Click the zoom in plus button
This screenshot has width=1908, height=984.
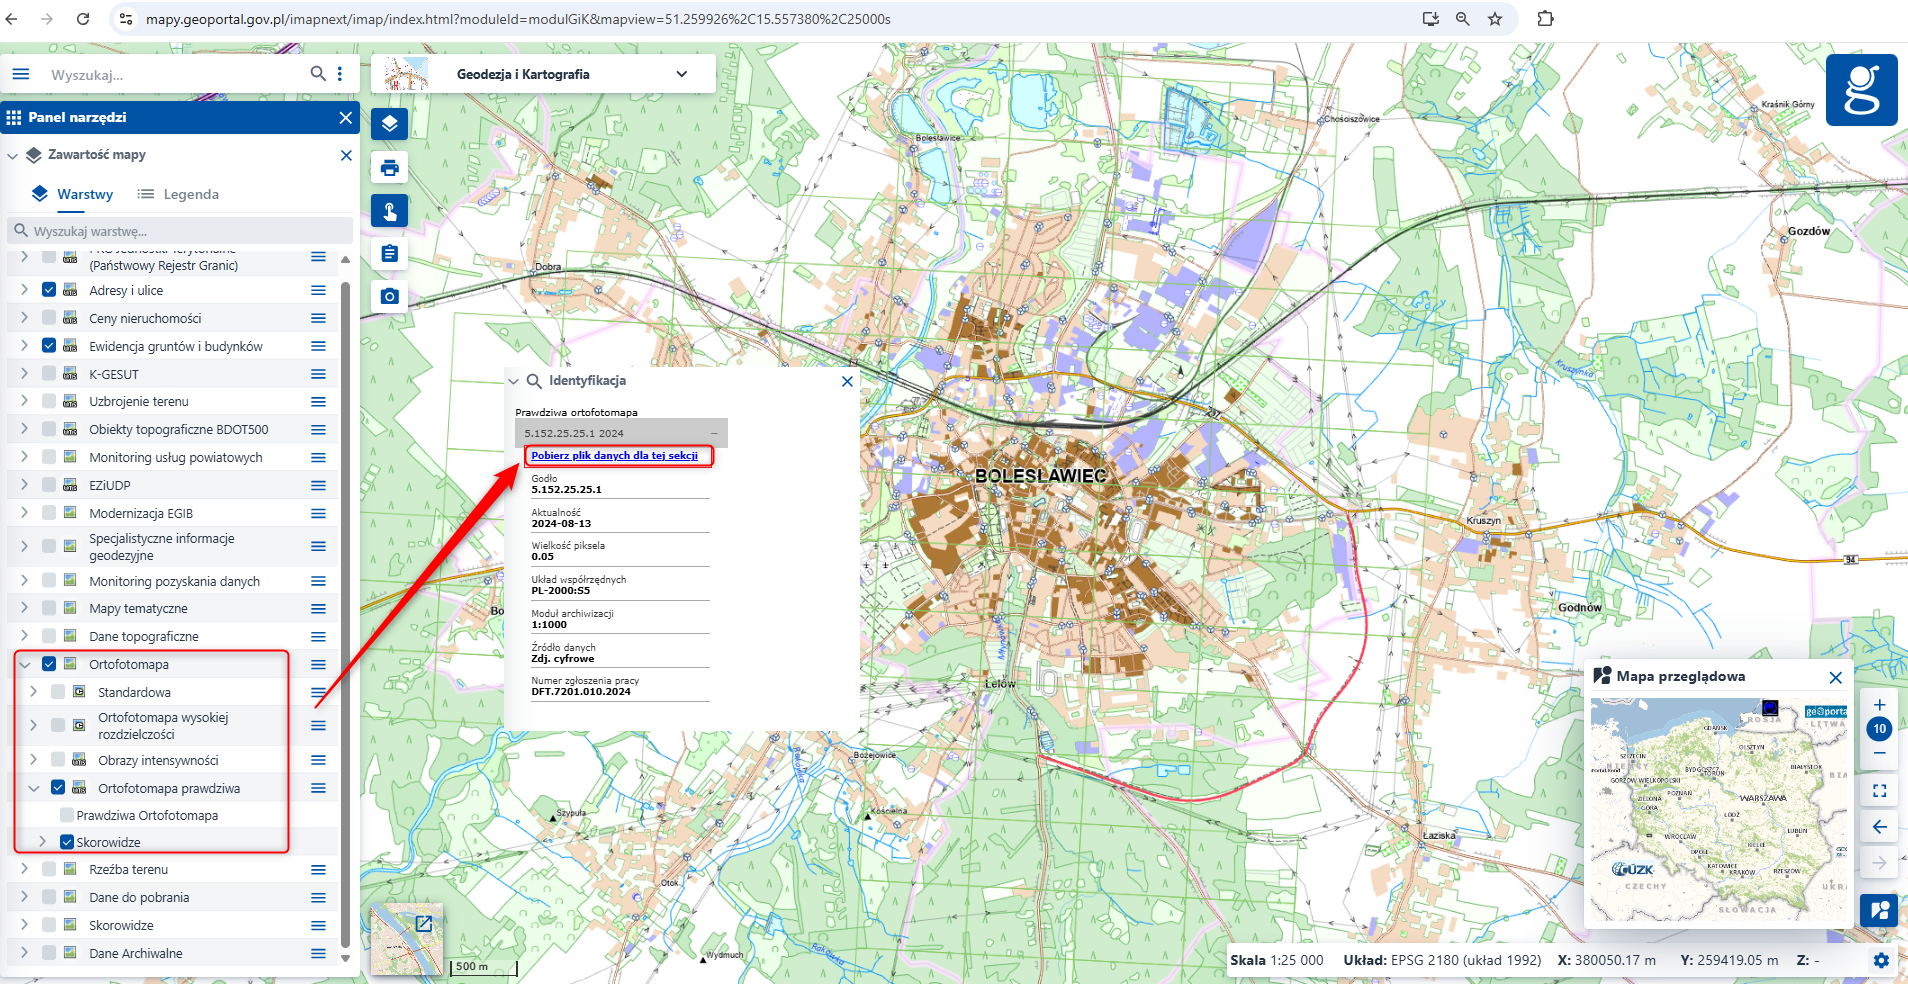(x=1879, y=705)
